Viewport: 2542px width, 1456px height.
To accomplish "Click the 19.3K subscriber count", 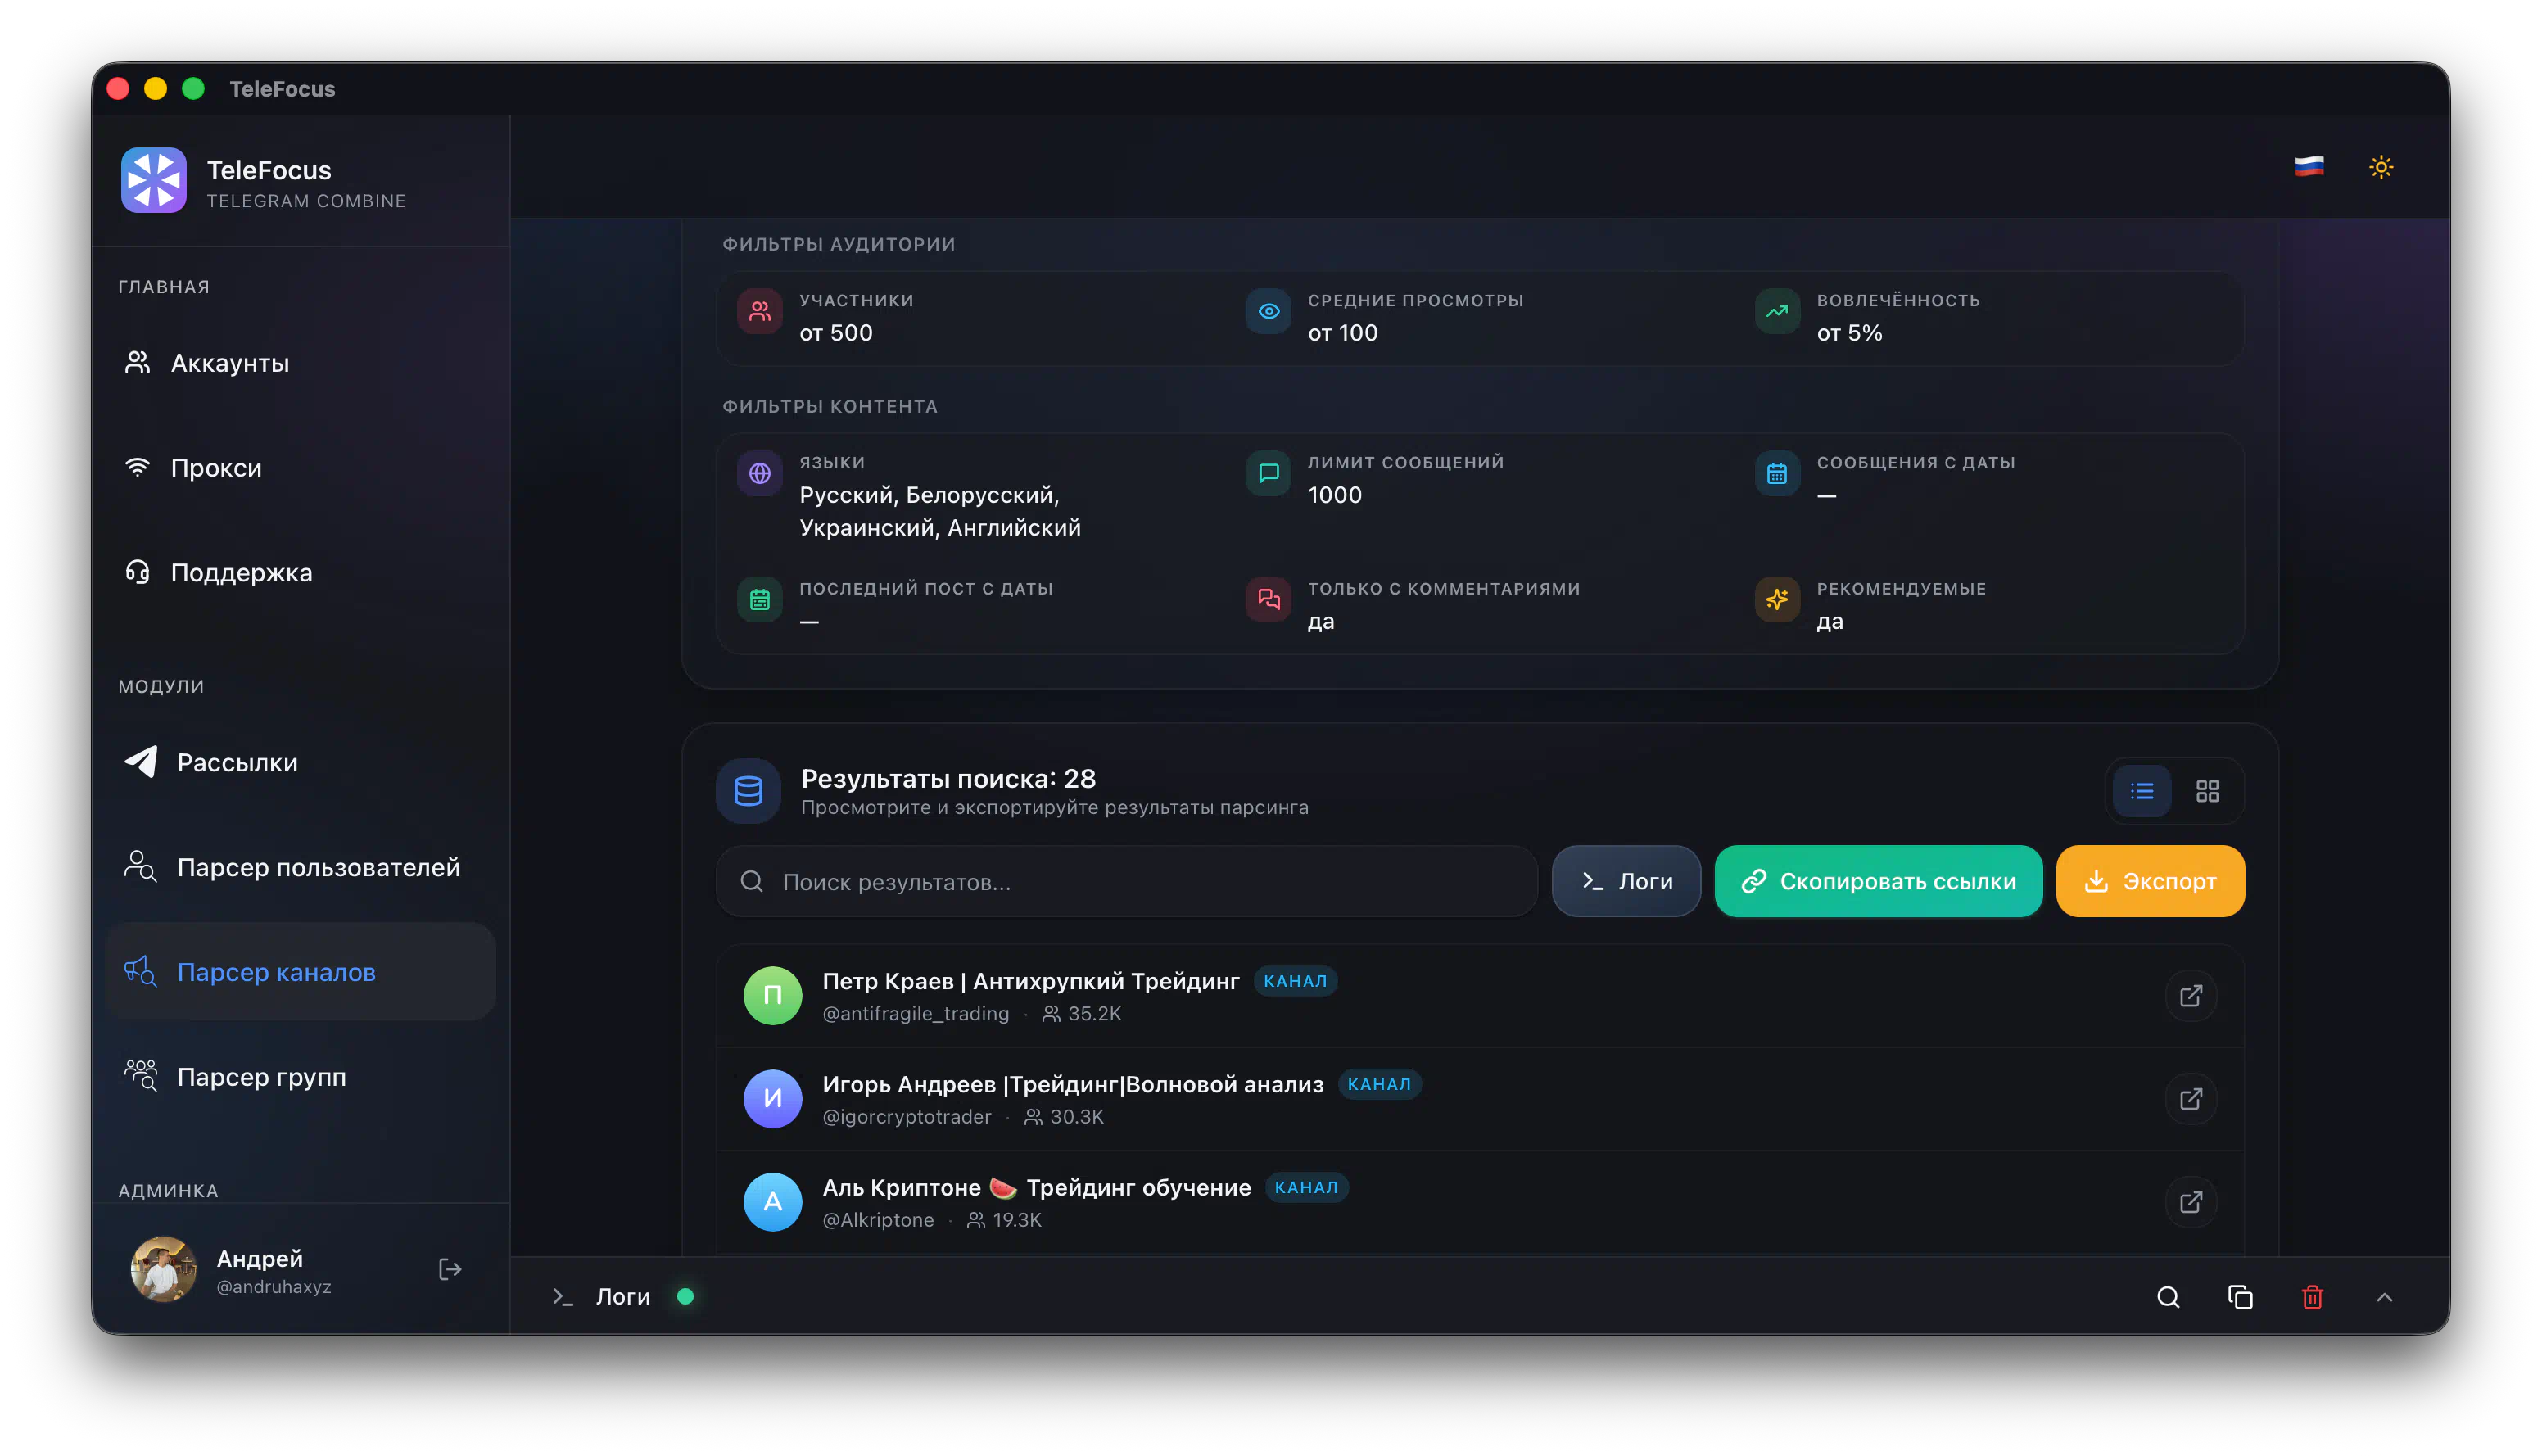I will click(x=1016, y=1220).
